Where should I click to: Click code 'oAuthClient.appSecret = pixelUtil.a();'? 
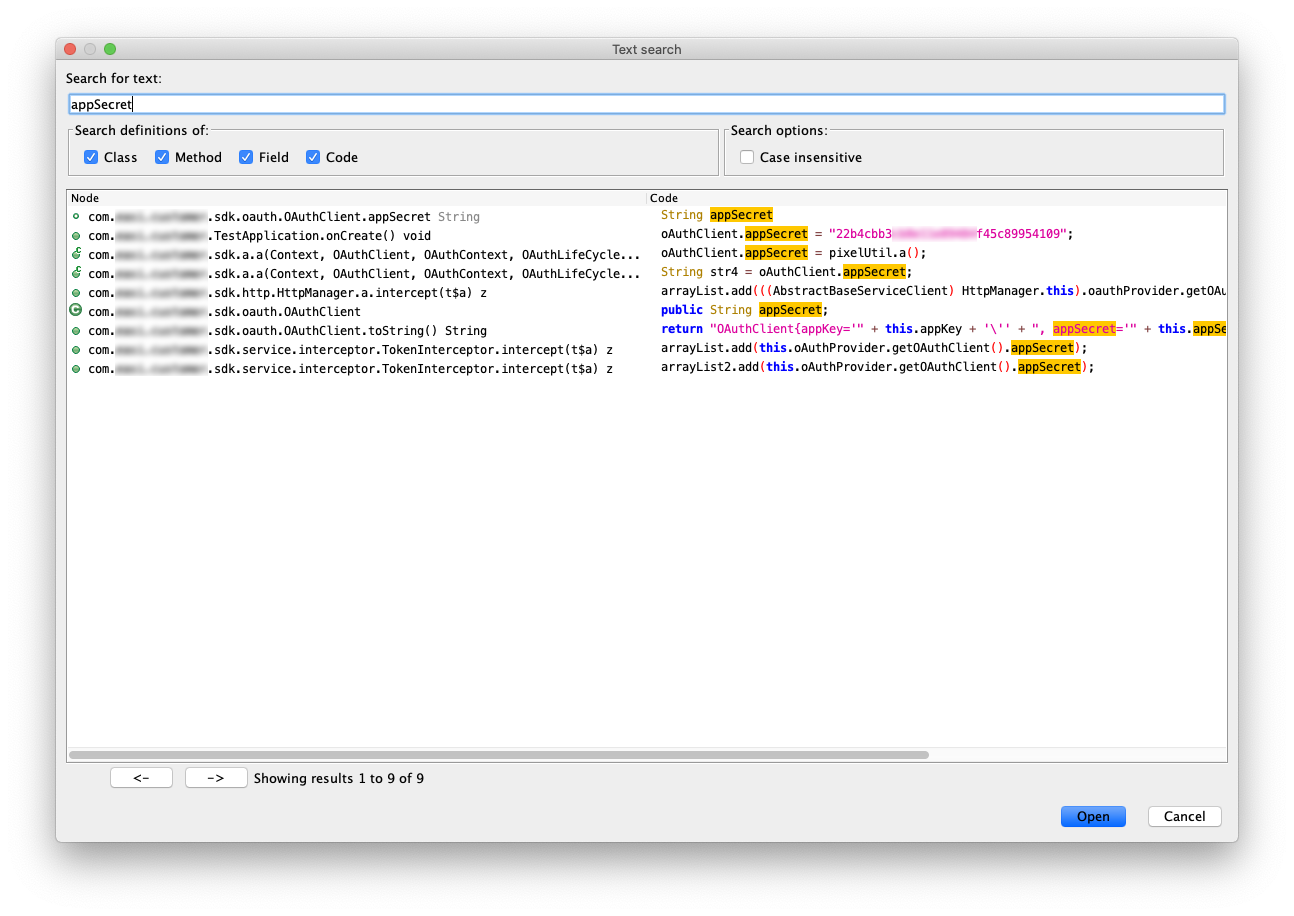[794, 253]
